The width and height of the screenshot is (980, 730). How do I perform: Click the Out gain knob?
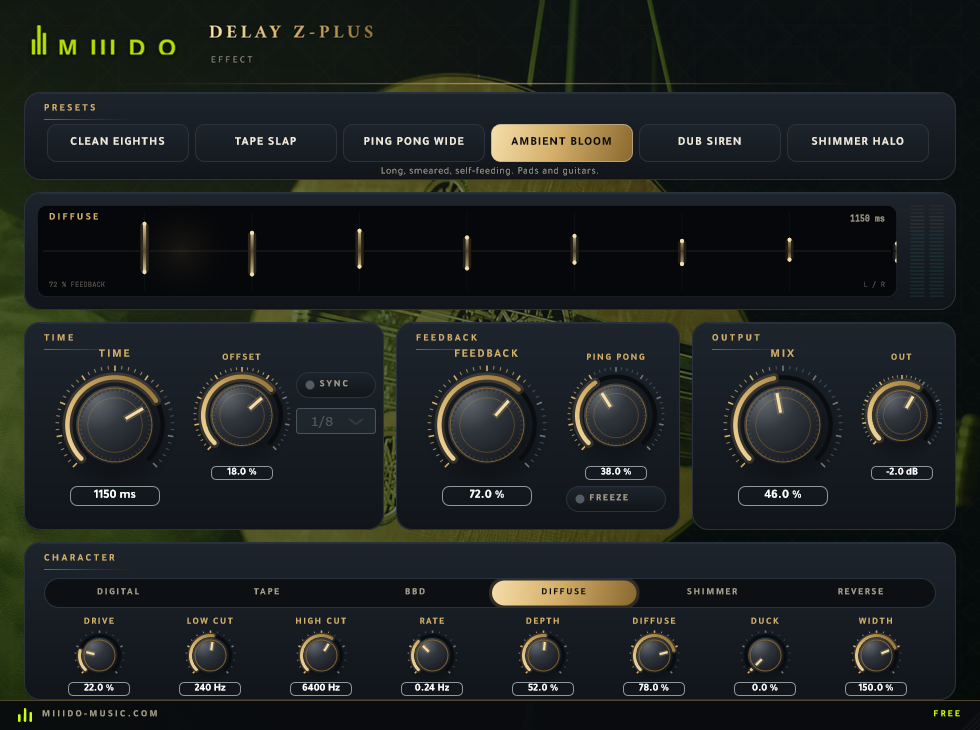[901, 414]
